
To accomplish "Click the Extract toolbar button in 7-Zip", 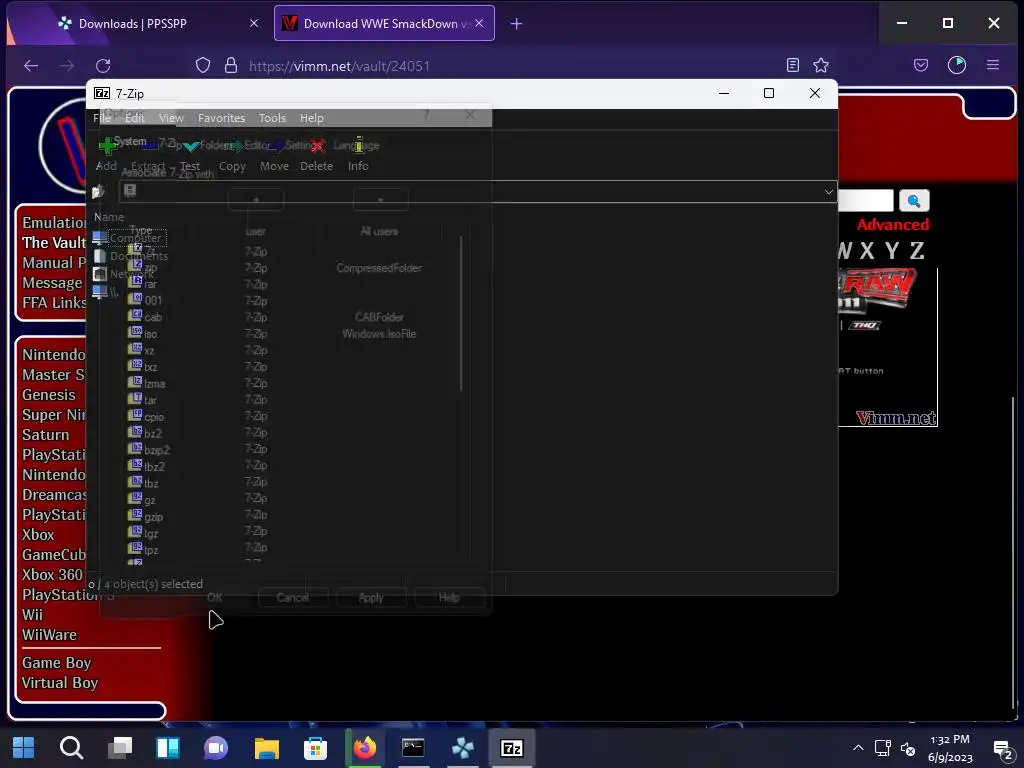I will pyautogui.click(x=148, y=155).
